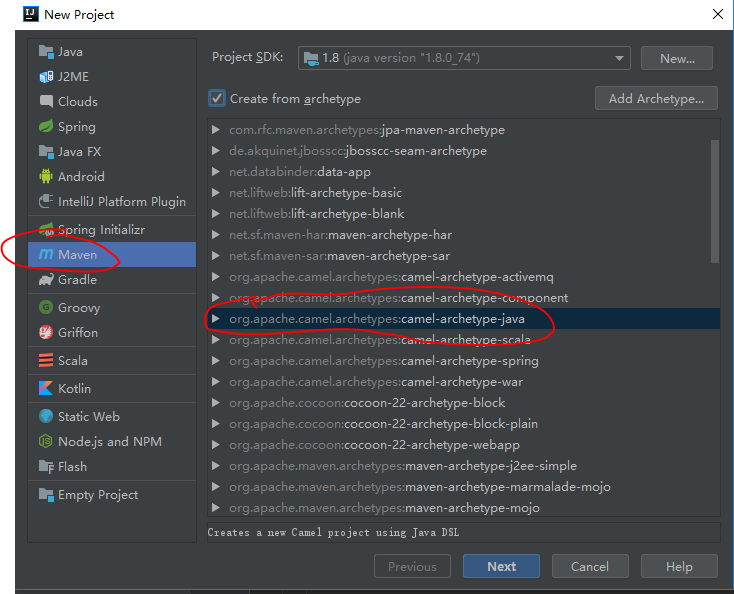Click the Java FX folder icon
The image size is (734, 594).
[x=46, y=151]
